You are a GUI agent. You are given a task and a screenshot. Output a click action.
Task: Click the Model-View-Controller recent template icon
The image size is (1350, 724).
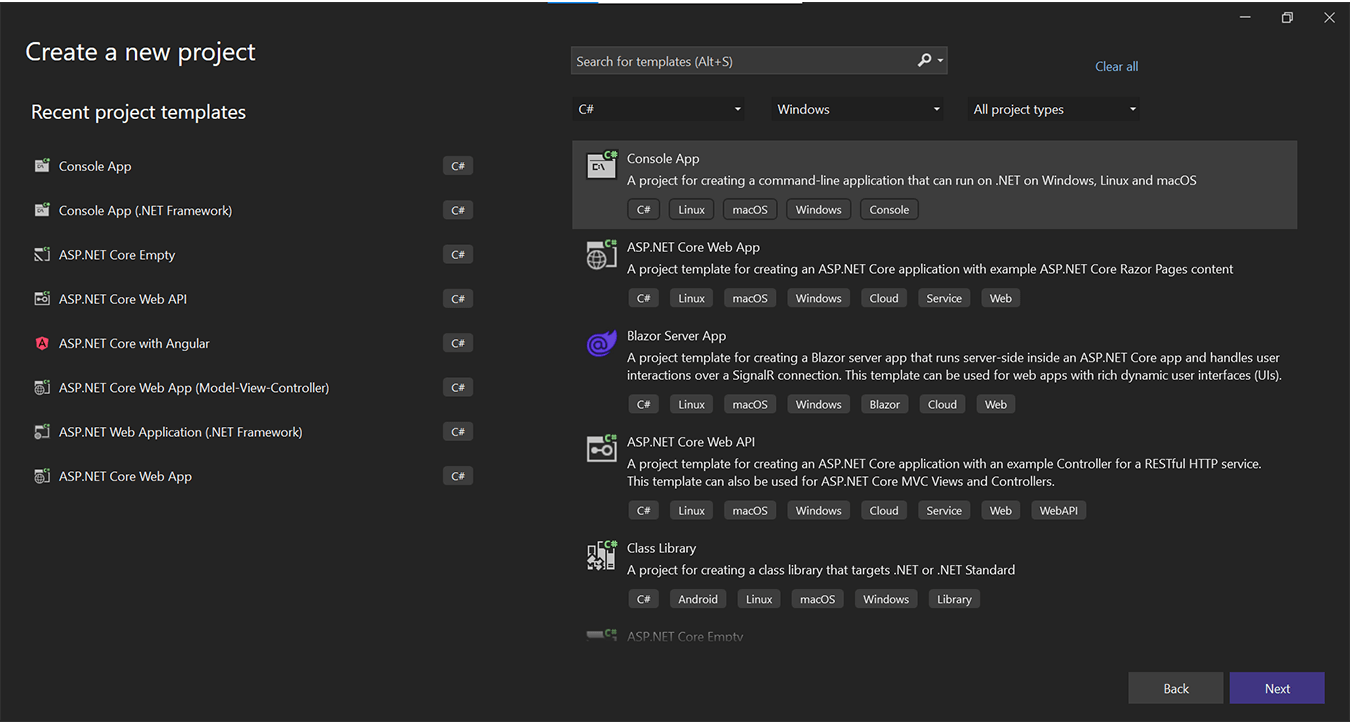pos(42,388)
